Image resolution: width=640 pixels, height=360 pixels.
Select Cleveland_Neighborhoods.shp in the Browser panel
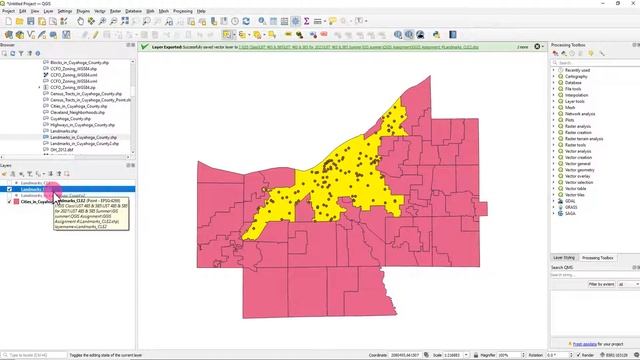point(78,112)
